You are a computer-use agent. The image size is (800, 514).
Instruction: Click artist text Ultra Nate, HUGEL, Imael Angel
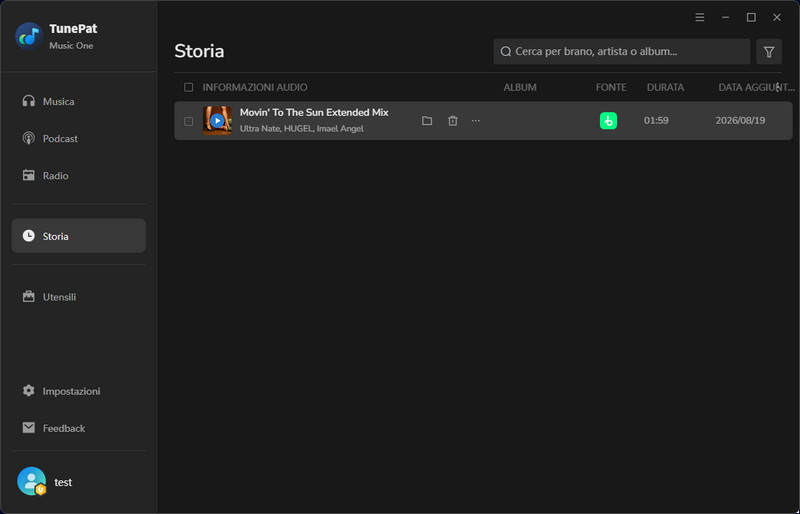click(x=302, y=129)
